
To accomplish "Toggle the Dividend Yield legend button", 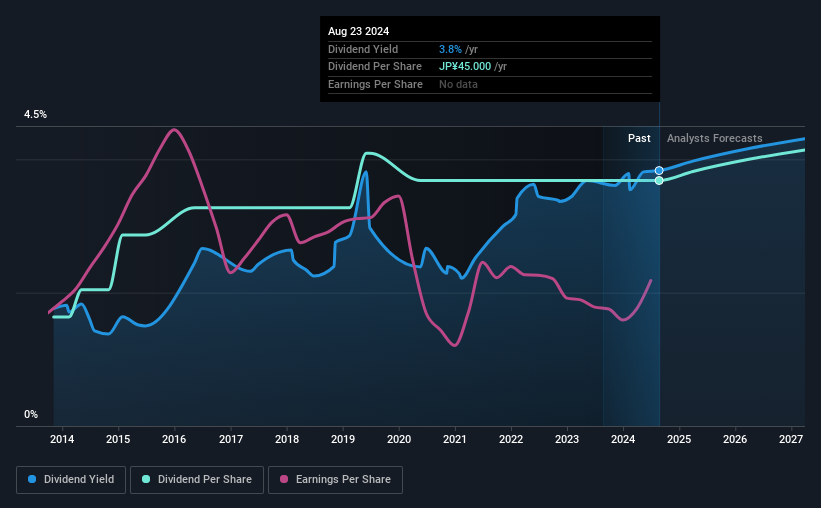I will pos(71,480).
